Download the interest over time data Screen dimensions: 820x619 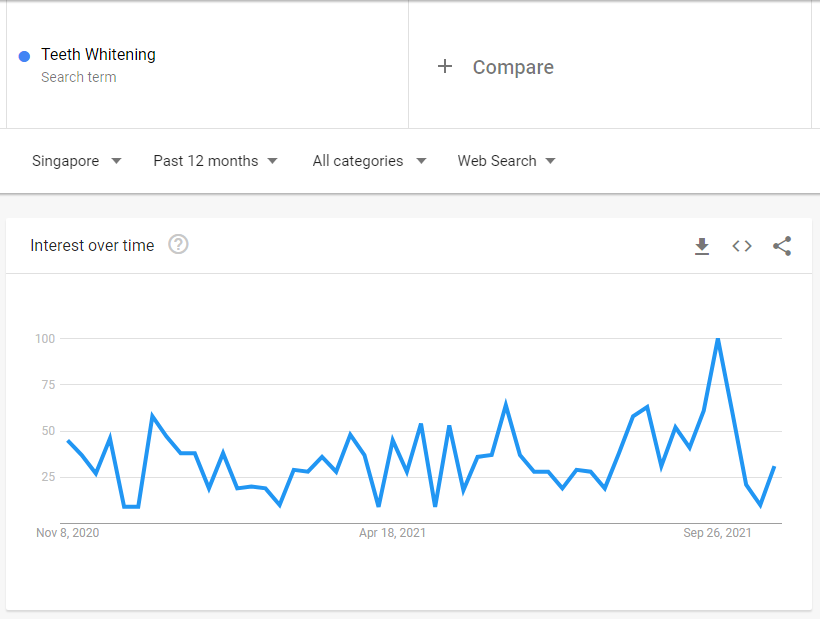pos(702,246)
